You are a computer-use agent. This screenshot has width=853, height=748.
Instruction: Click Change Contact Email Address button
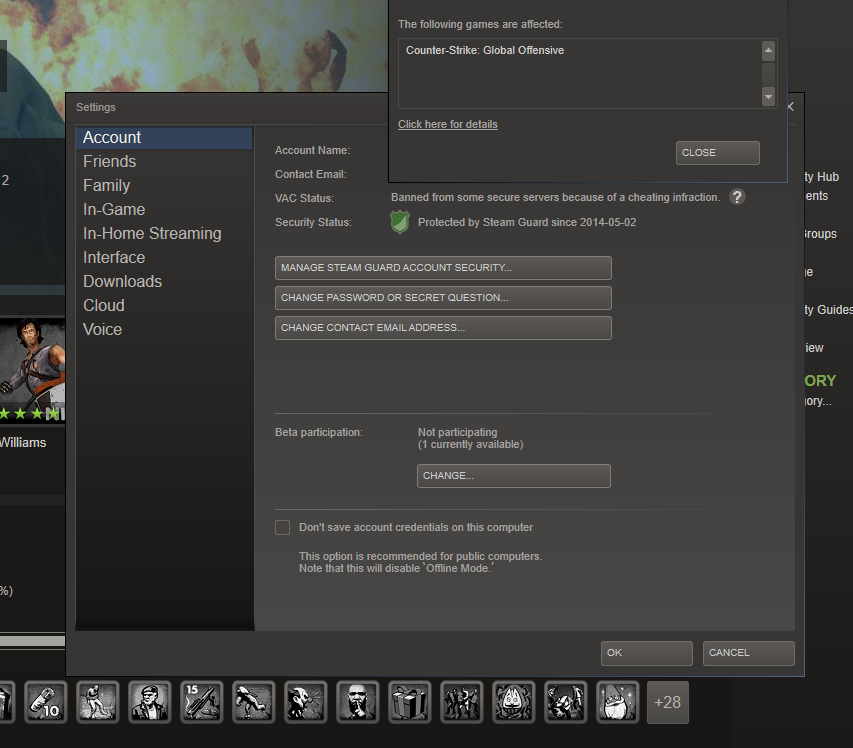click(443, 327)
